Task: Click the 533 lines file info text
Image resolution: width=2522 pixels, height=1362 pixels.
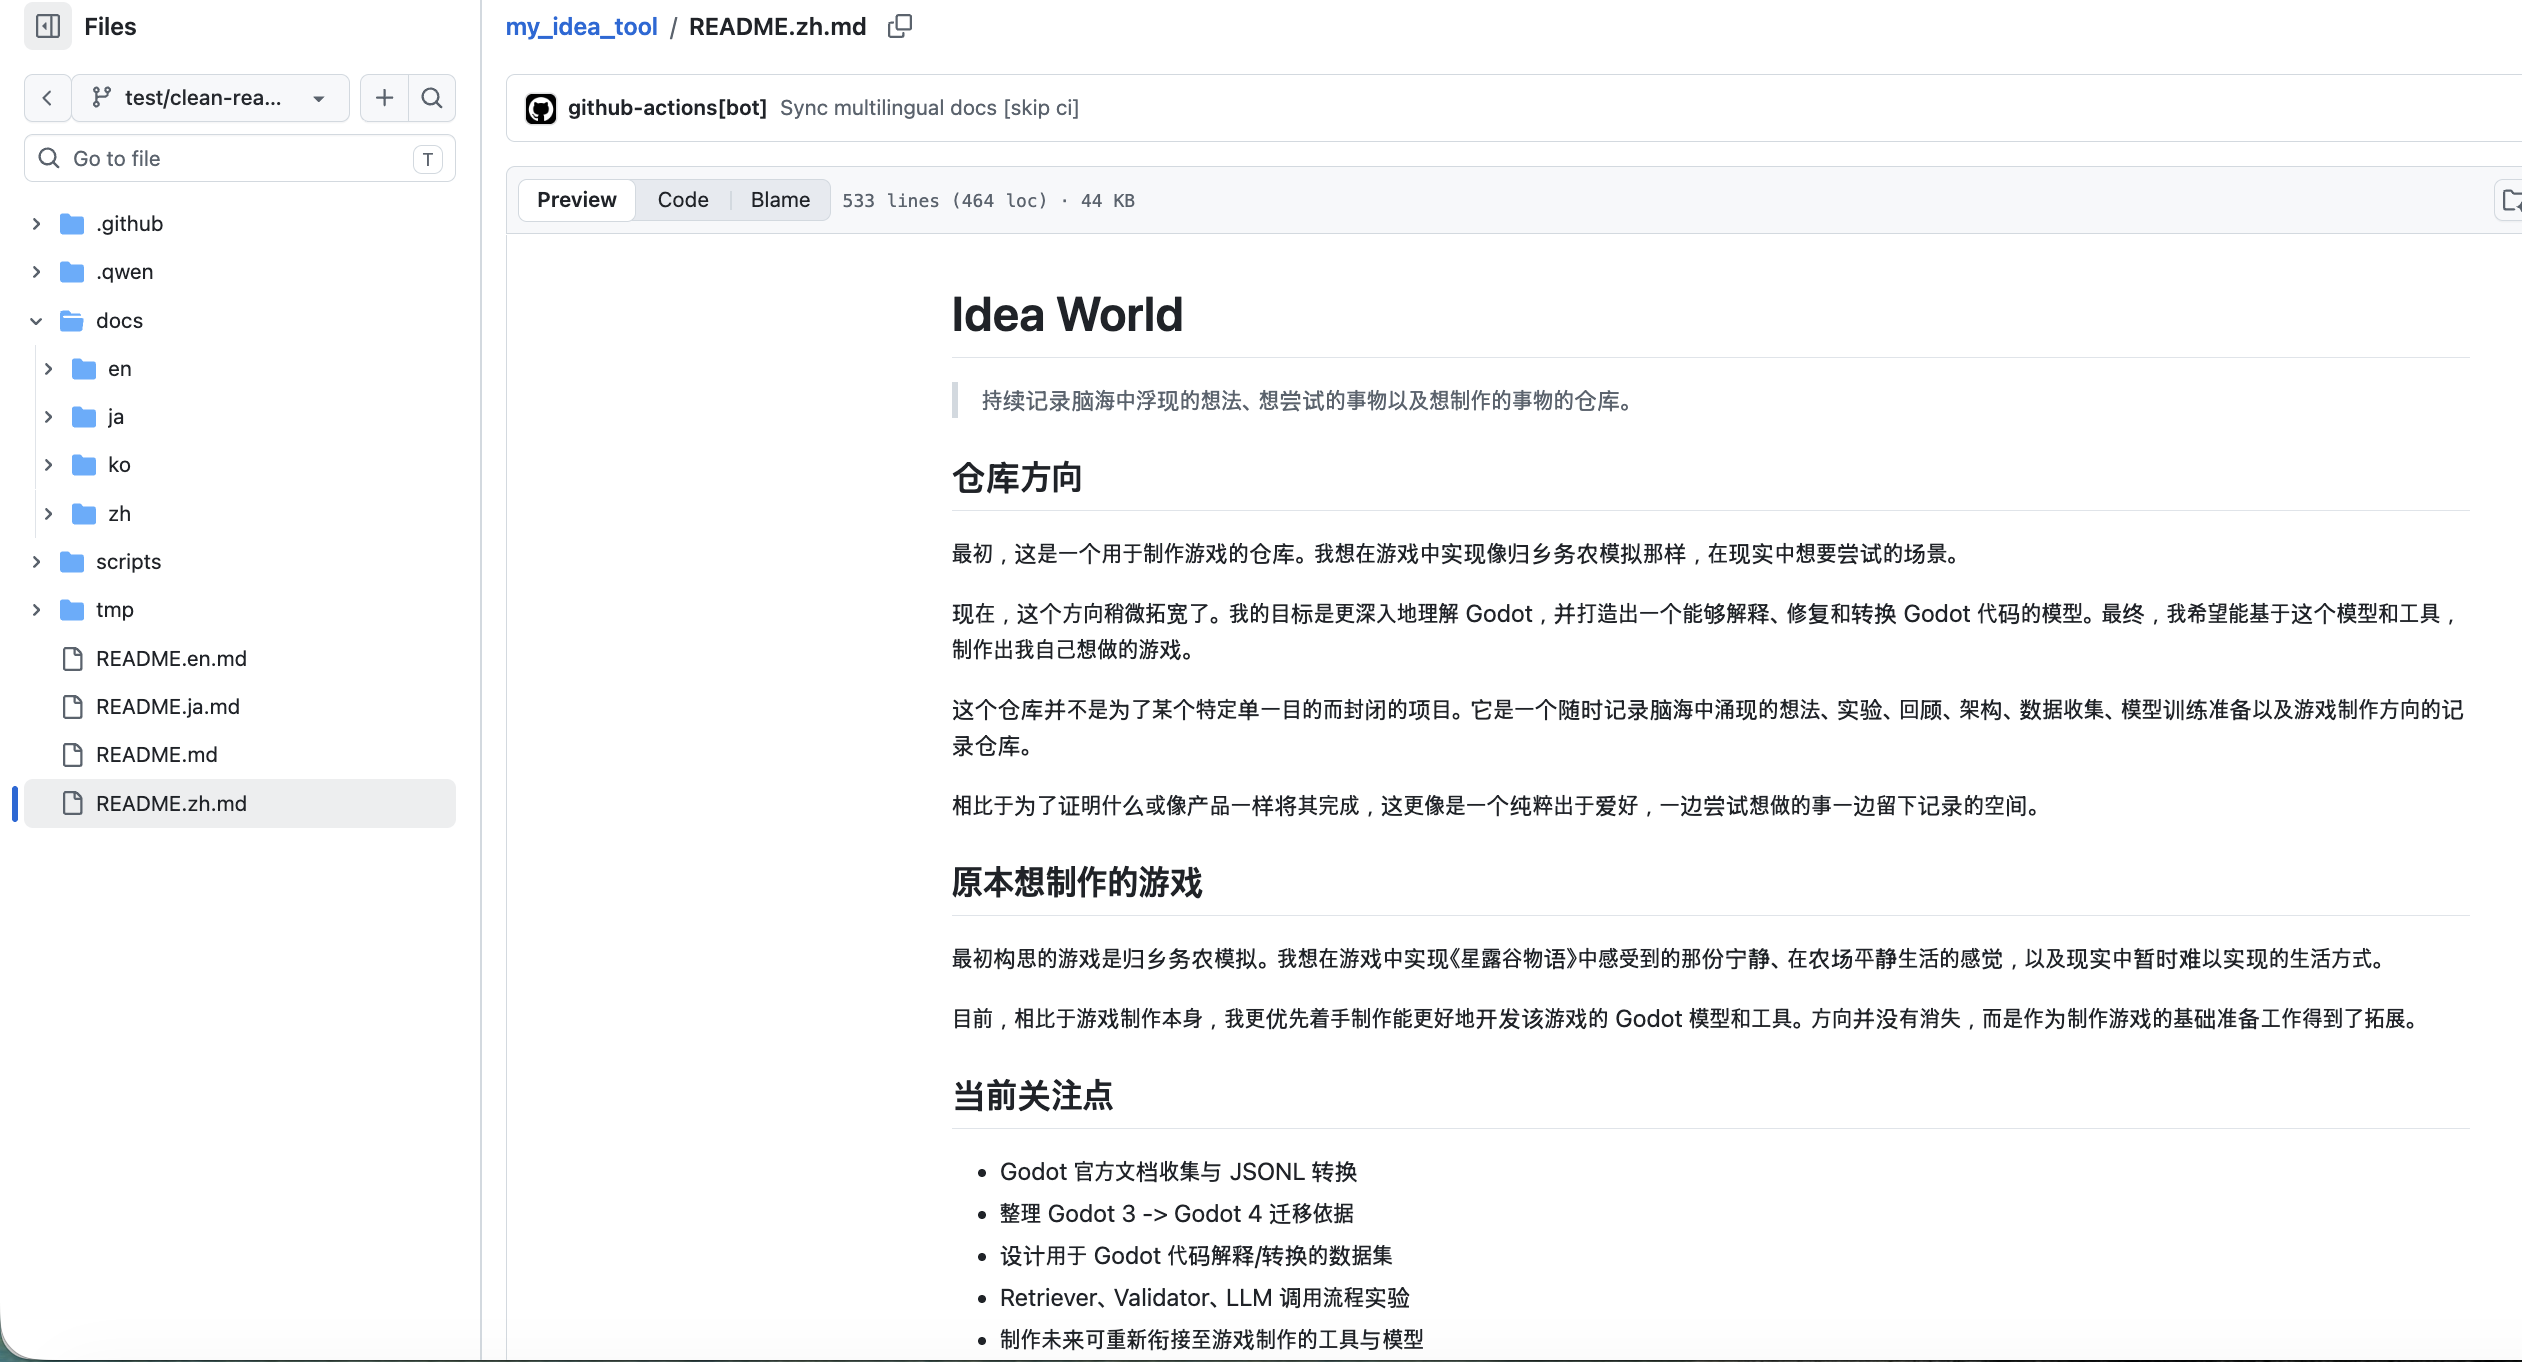Action: coord(988,201)
